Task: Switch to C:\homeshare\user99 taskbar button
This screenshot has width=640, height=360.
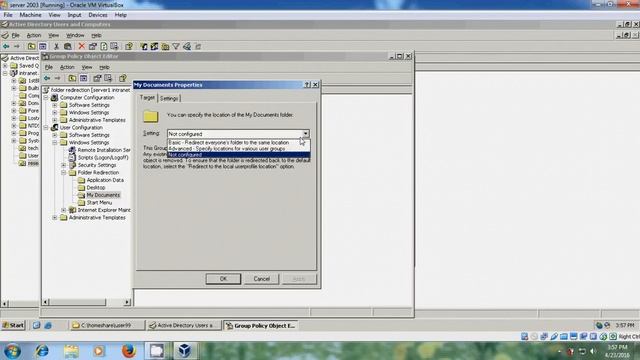Action: coord(107,326)
